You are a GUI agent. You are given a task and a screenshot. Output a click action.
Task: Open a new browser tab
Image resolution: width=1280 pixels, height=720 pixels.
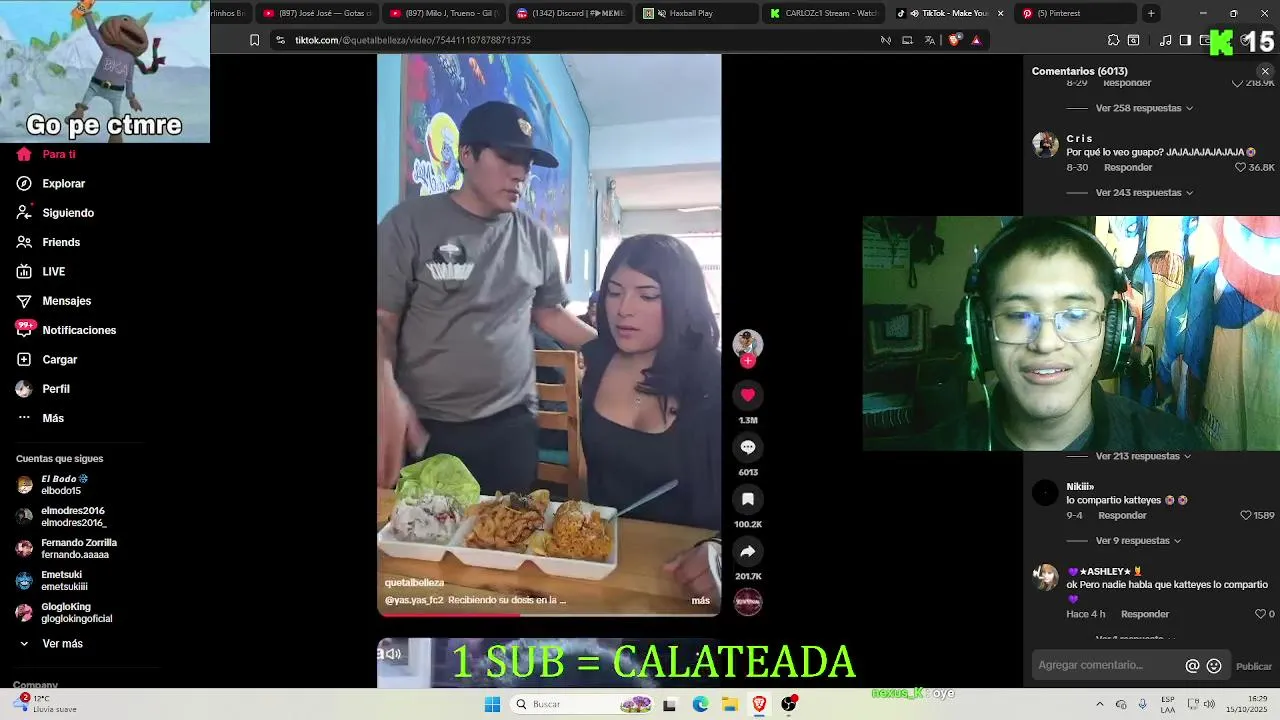(1151, 13)
